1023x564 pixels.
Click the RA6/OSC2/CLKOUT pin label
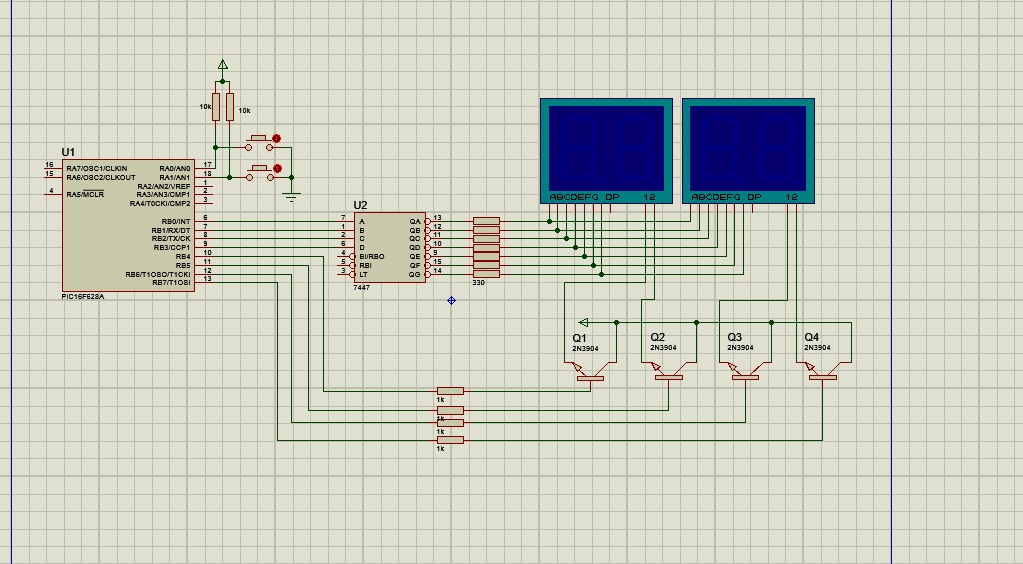100,177
